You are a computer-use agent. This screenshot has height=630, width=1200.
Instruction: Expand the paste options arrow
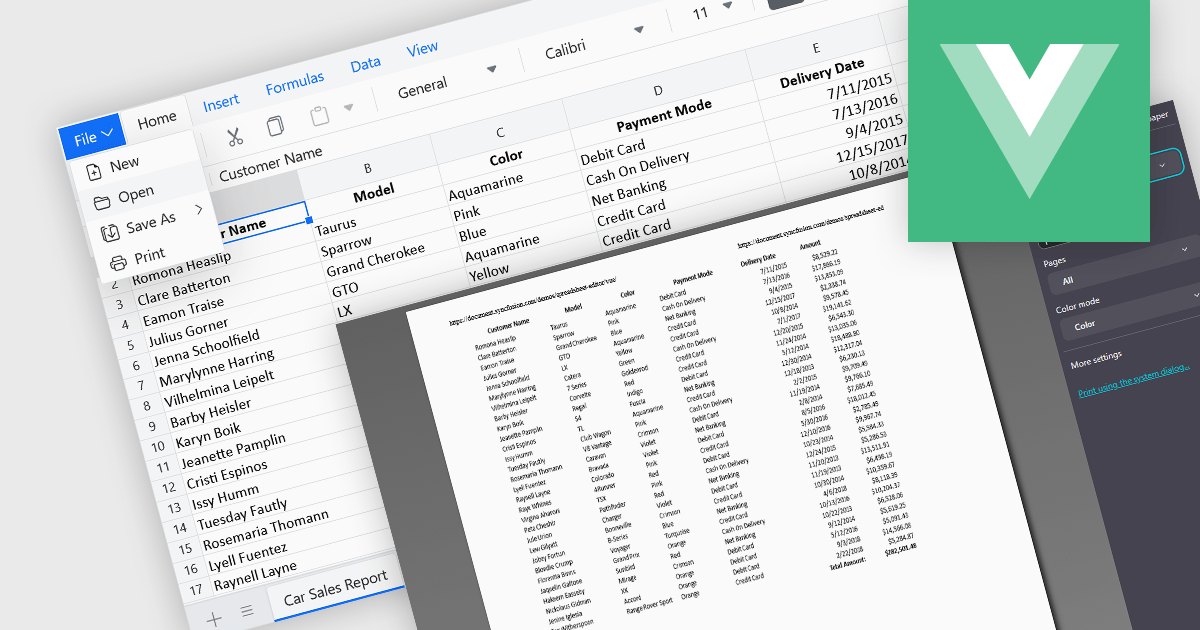coord(348,108)
